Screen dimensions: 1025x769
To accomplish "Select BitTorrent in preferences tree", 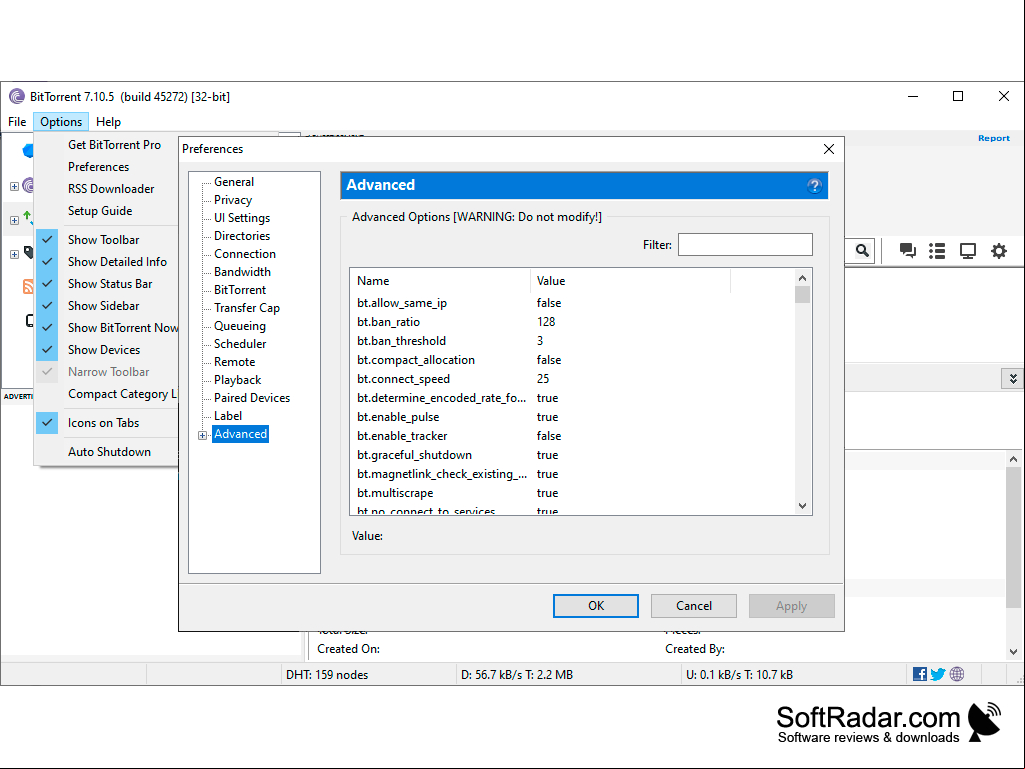I will pos(240,290).
